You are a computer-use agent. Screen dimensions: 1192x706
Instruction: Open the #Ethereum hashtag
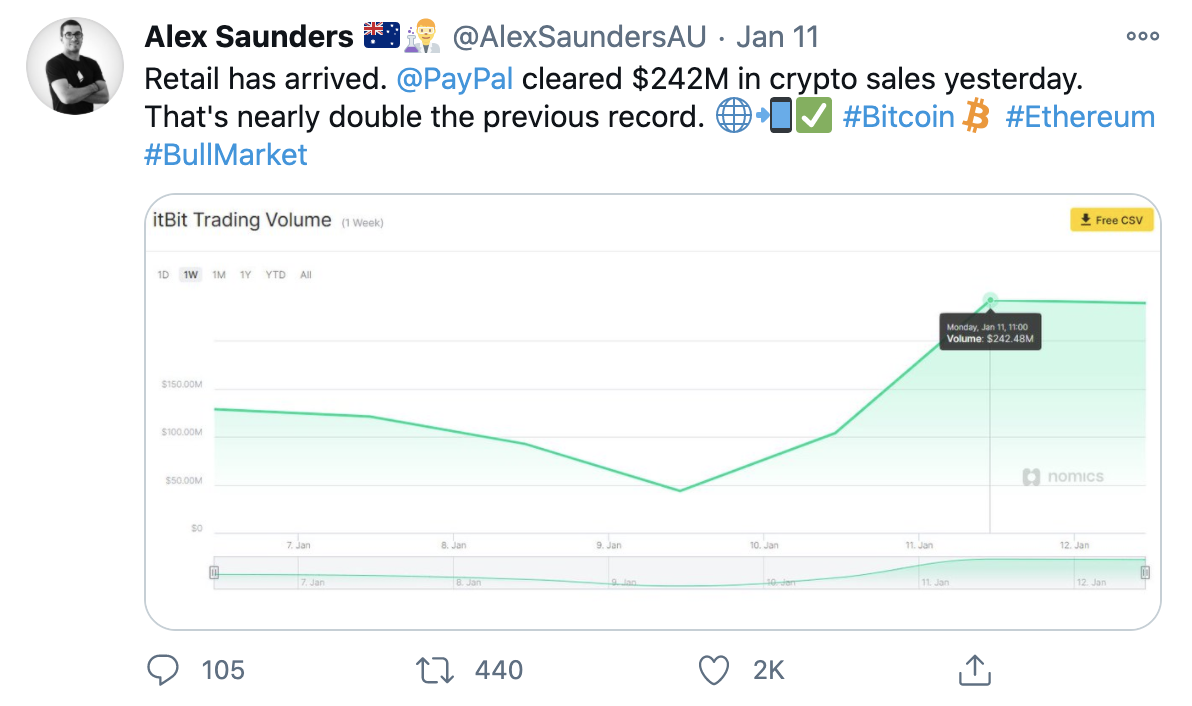click(1080, 117)
